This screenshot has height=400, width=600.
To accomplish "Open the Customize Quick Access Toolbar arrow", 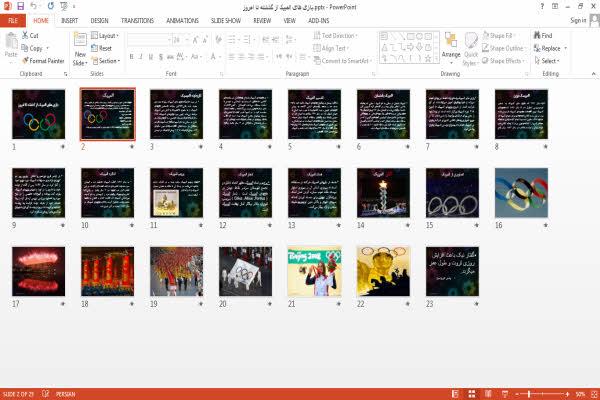I will (x=74, y=7).
